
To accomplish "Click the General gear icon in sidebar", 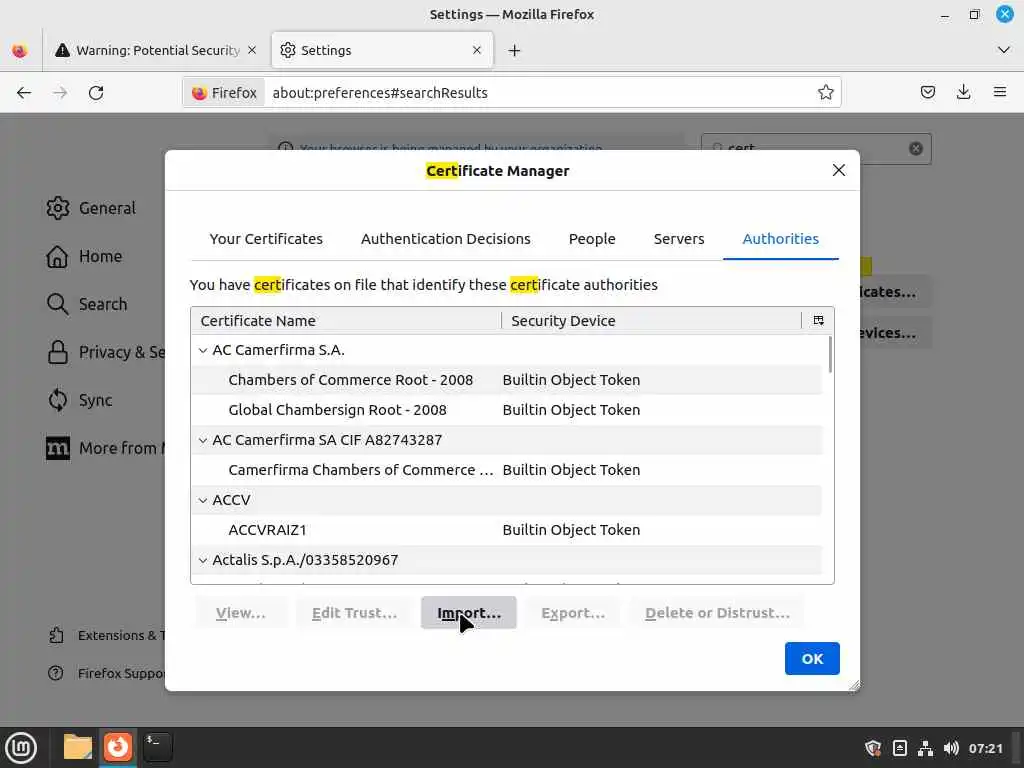I will click(57, 208).
